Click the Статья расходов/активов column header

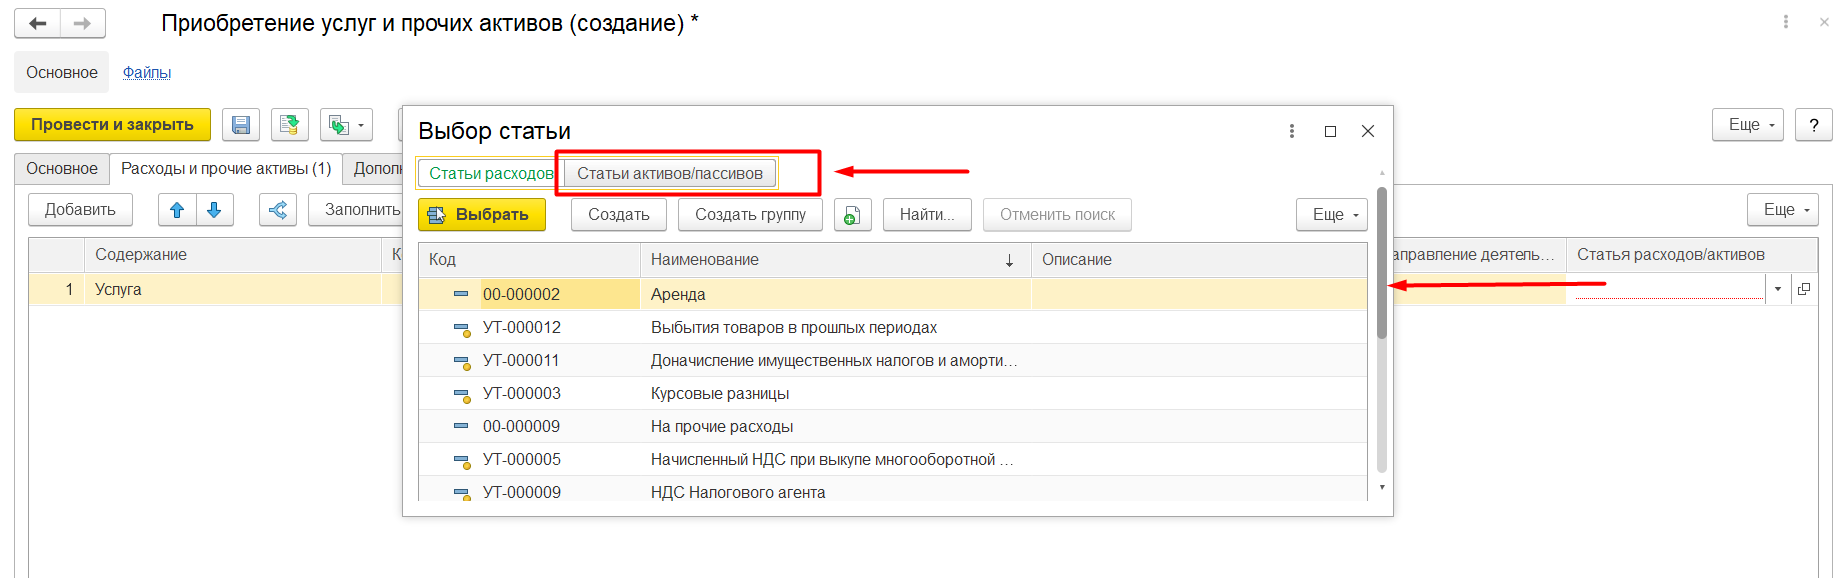pos(1692,255)
